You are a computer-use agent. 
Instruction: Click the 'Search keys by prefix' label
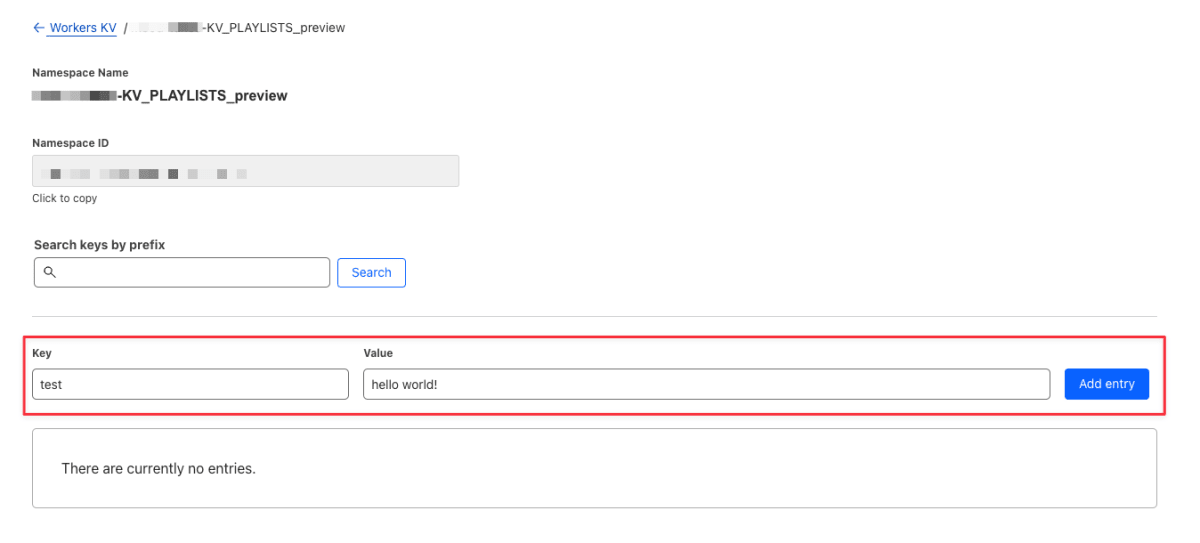100,244
